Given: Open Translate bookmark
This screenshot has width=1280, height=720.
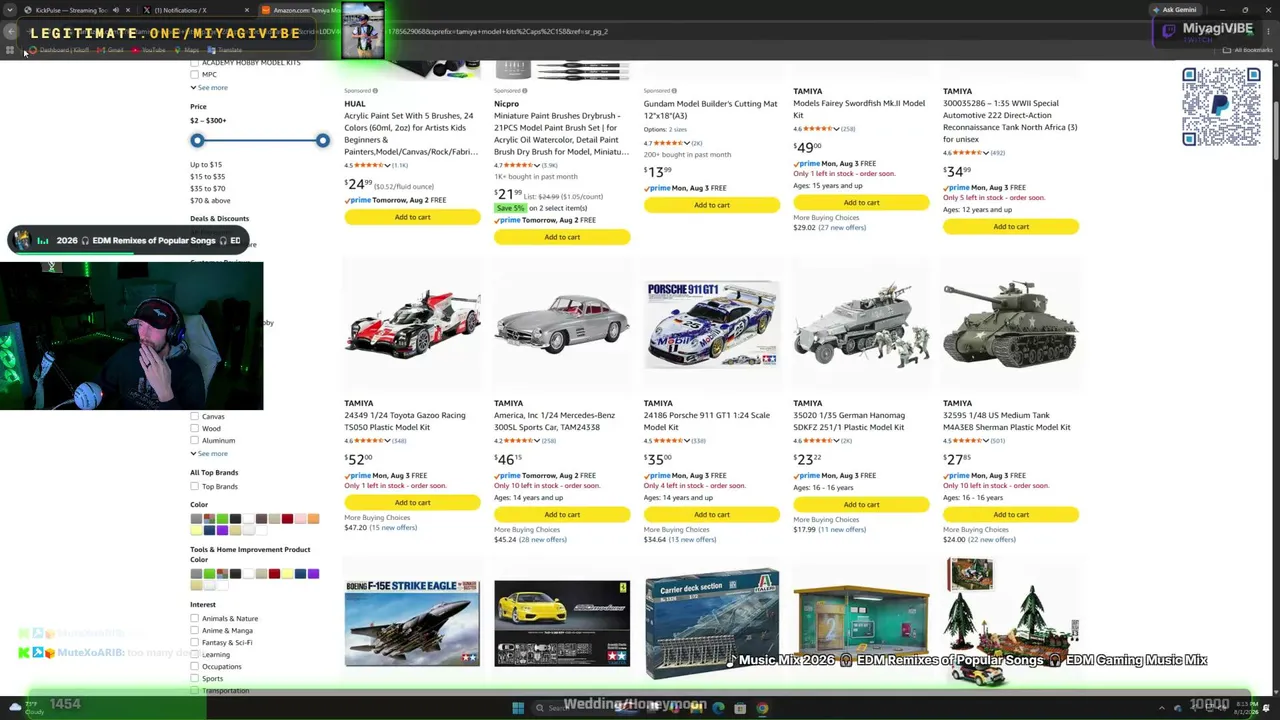Looking at the screenshot, I should click(x=225, y=50).
